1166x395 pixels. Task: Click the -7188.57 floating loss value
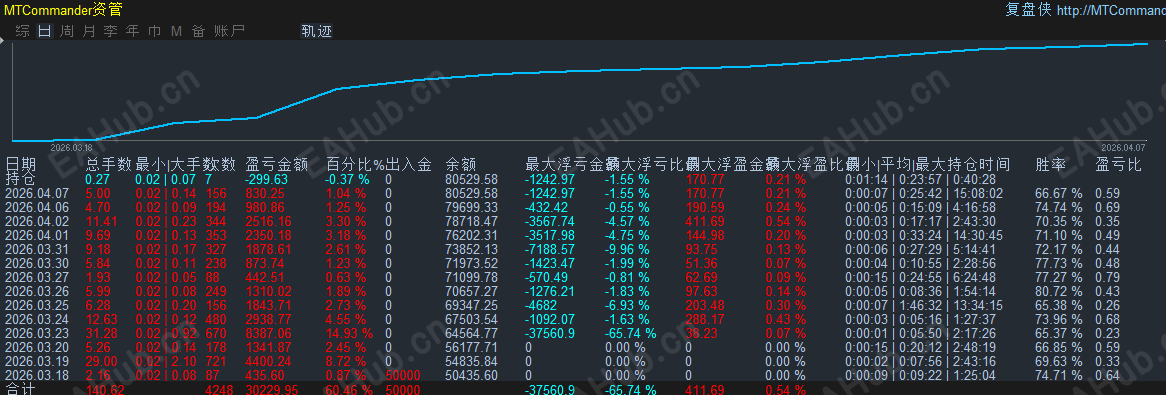550,249
